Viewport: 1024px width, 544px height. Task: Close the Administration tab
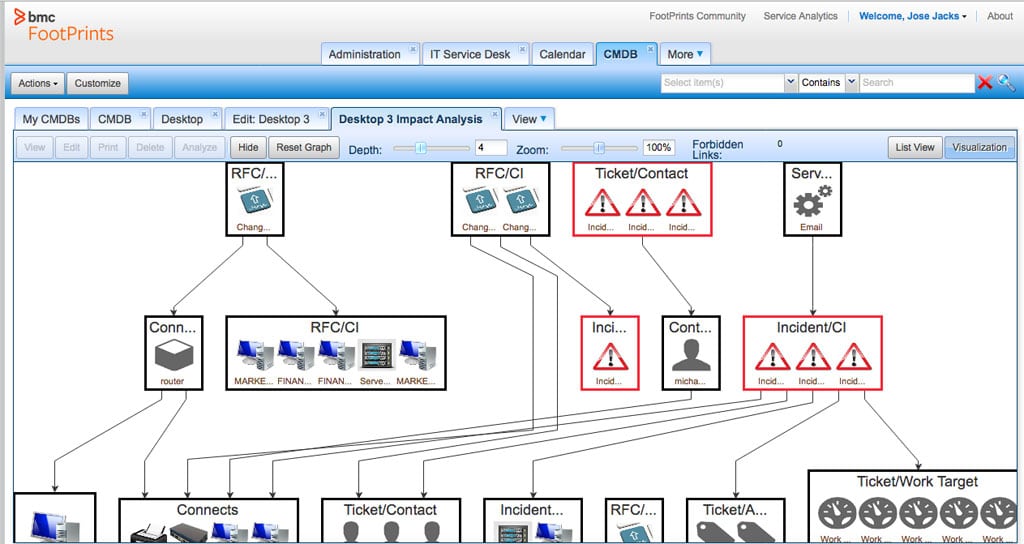click(413, 48)
